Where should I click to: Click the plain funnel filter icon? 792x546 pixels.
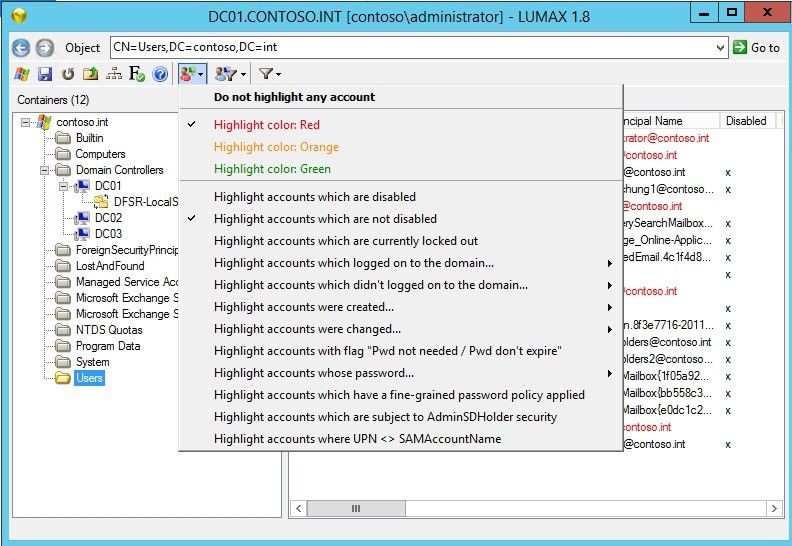pyautogui.click(x=265, y=74)
